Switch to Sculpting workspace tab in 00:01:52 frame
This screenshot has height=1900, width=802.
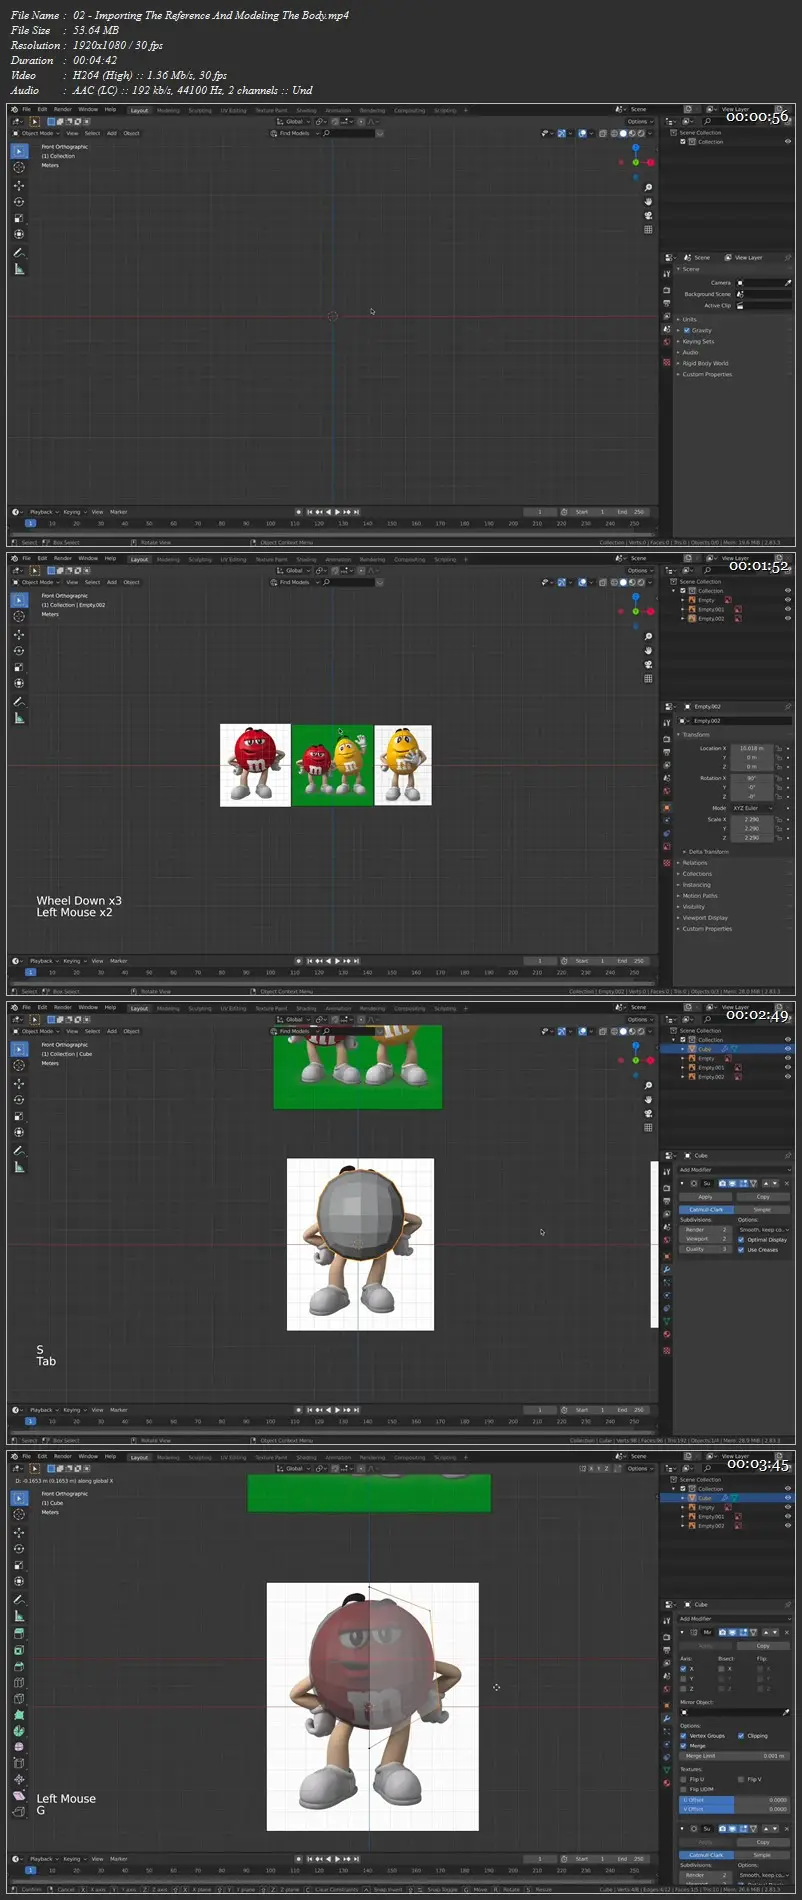coord(200,559)
